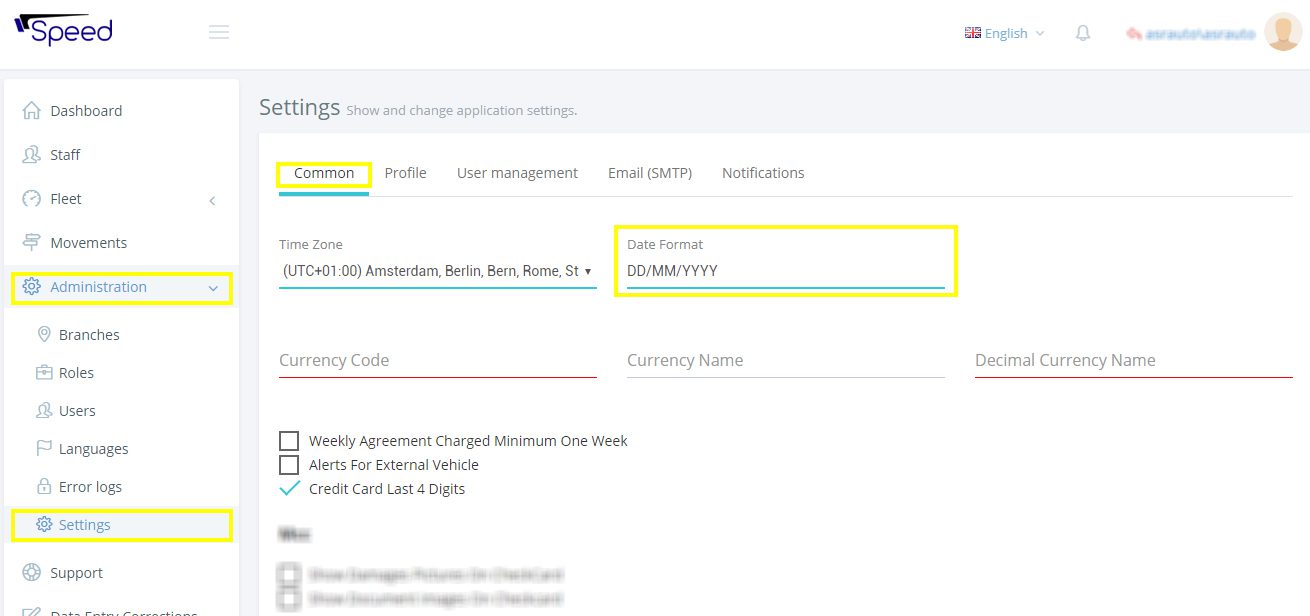Open the notifications bell

tap(1082, 33)
